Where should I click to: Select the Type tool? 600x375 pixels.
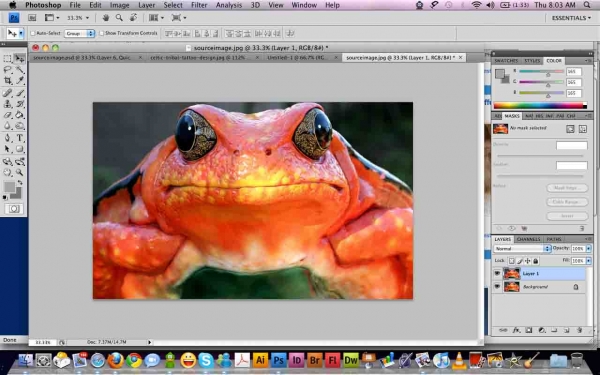pyautogui.click(x=20, y=138)
